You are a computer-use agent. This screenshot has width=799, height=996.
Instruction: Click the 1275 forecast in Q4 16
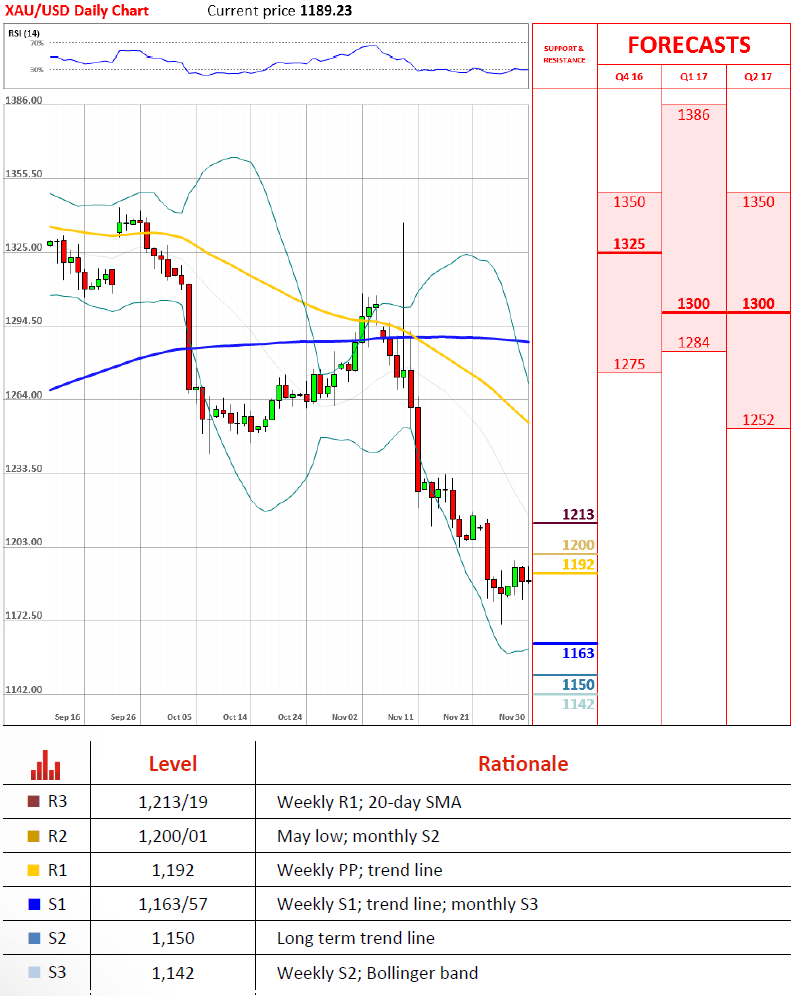pos(629,364)
